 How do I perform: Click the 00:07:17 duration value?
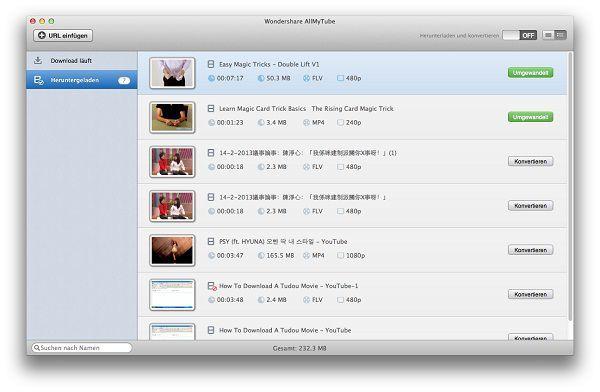point(230,78)
